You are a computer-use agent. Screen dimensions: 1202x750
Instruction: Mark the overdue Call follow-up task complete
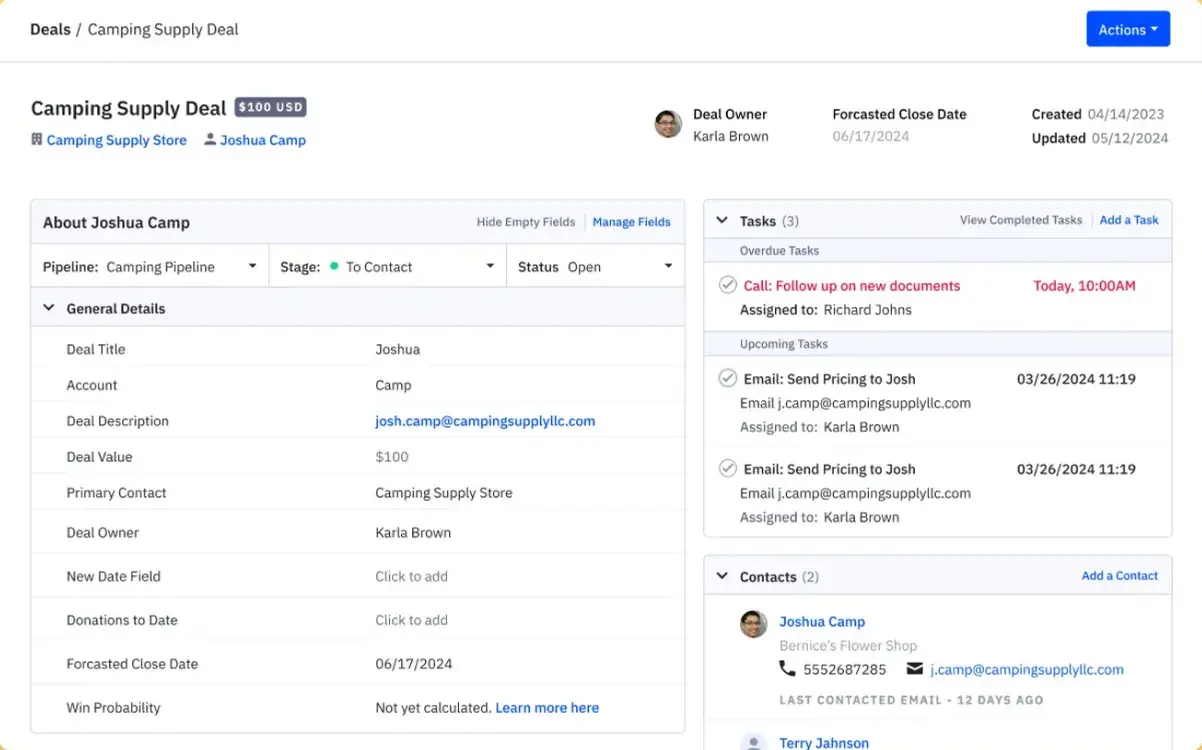(727, 285)
